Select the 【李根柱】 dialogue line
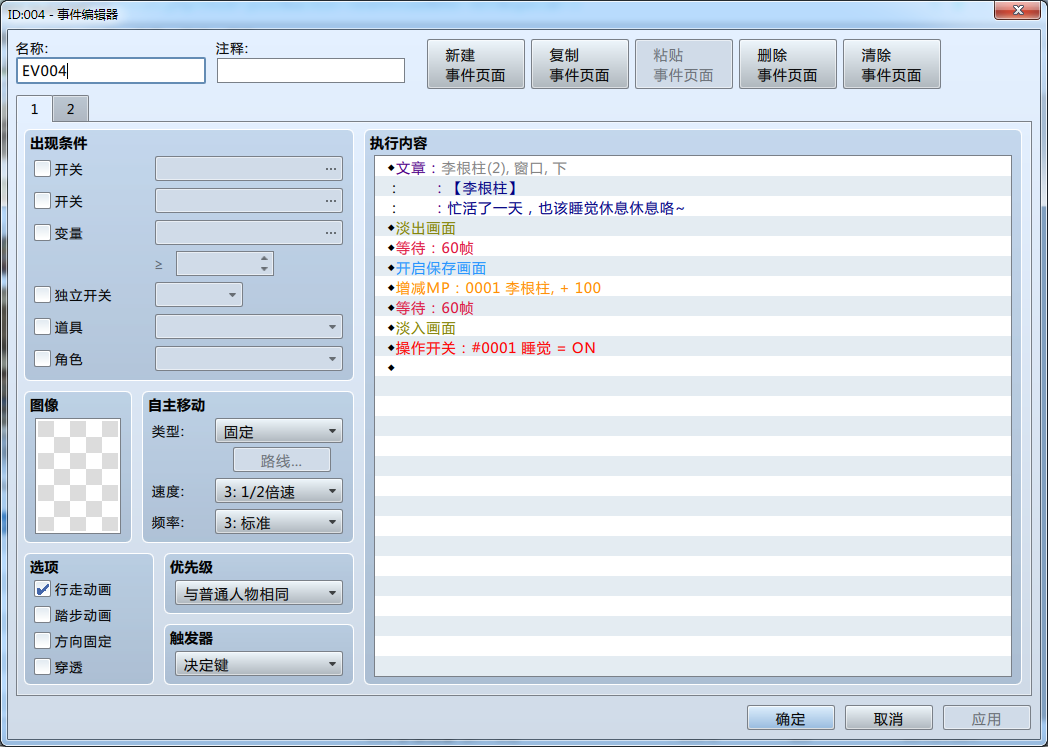Screen dimensions: 1048x747 pos(692,188)
